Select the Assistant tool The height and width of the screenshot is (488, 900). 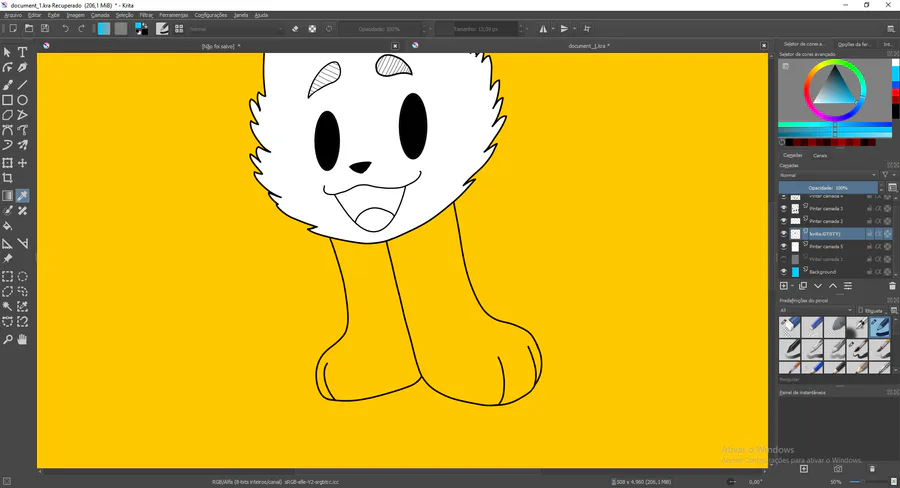pos(7,243)
